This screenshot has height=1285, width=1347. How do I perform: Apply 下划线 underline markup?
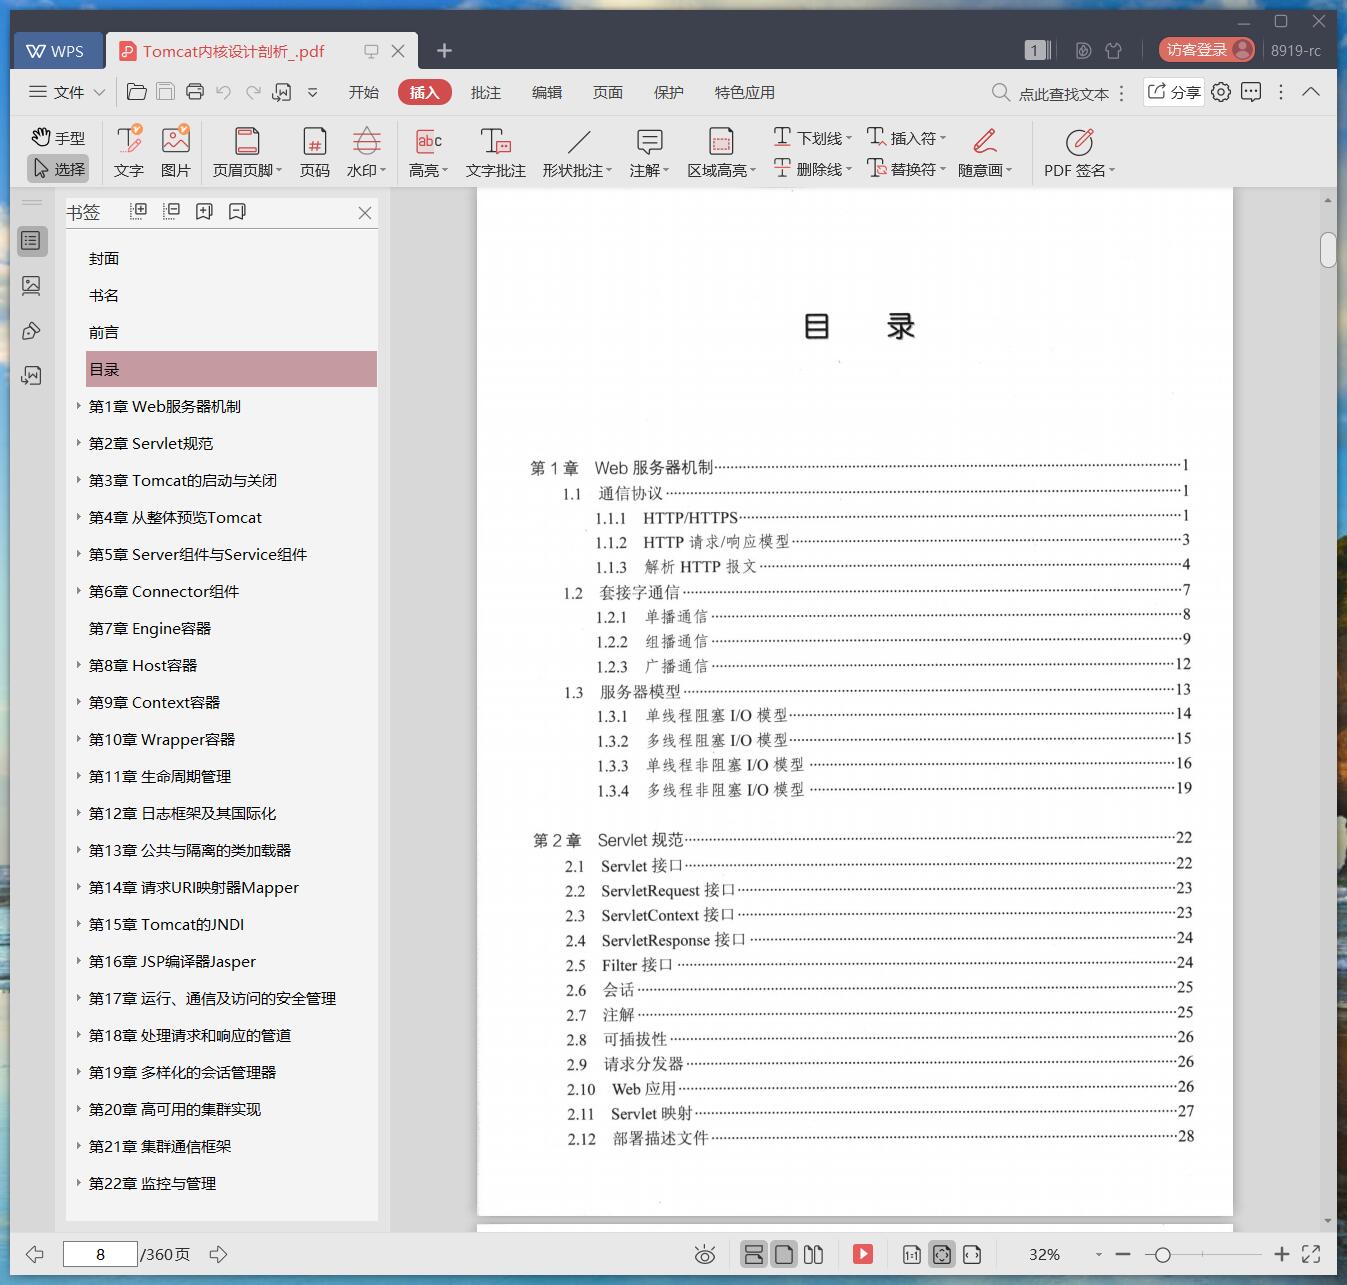click(x=811, y=137)
